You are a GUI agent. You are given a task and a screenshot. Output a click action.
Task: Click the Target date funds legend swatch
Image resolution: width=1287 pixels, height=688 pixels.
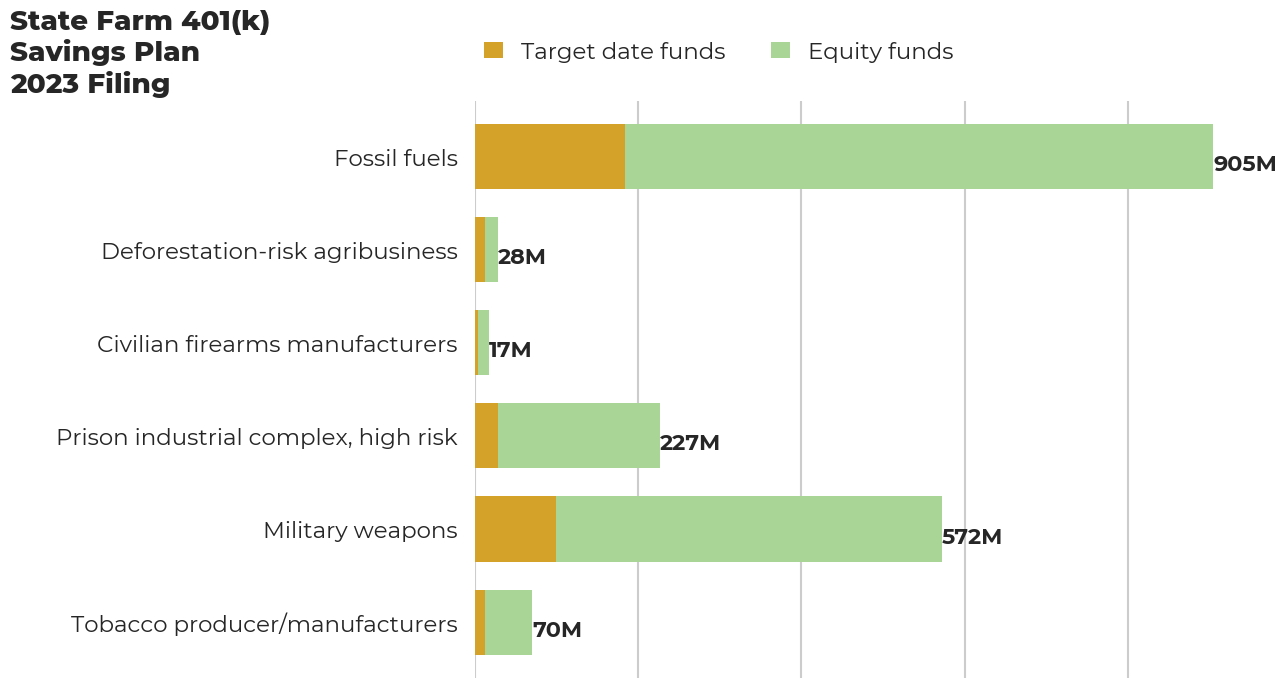(x=493, y=50)
